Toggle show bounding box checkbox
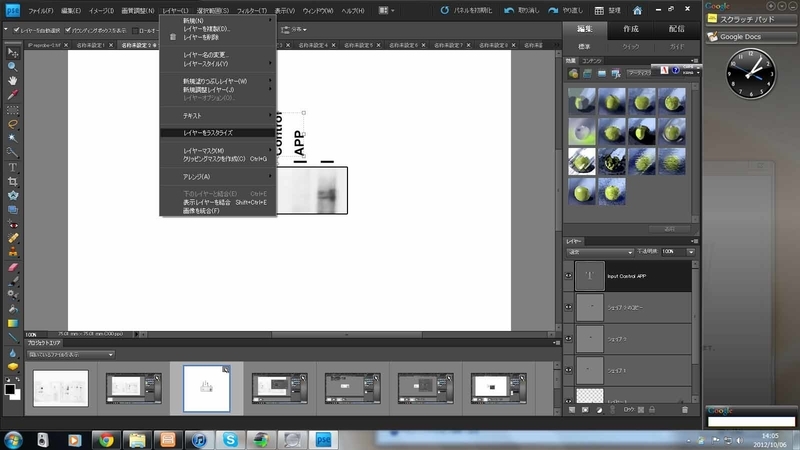The height and width of the screenshot is (450, 800). [x=68, y=30]
